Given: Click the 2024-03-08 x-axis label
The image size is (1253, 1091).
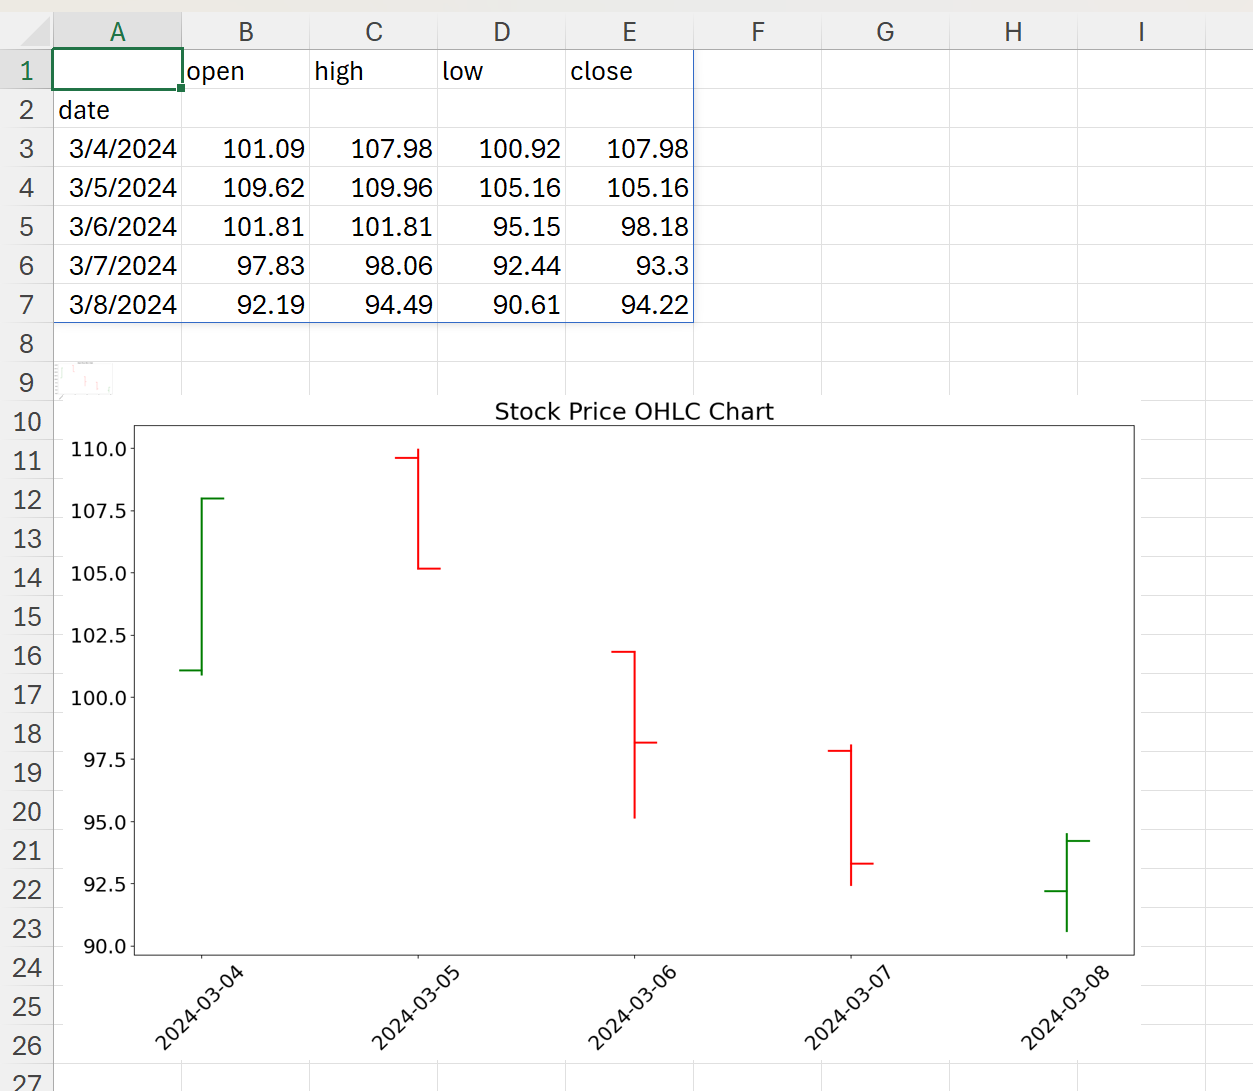Looking at the screenshot, I should pyautogui.click(x=1065, y=1008).
